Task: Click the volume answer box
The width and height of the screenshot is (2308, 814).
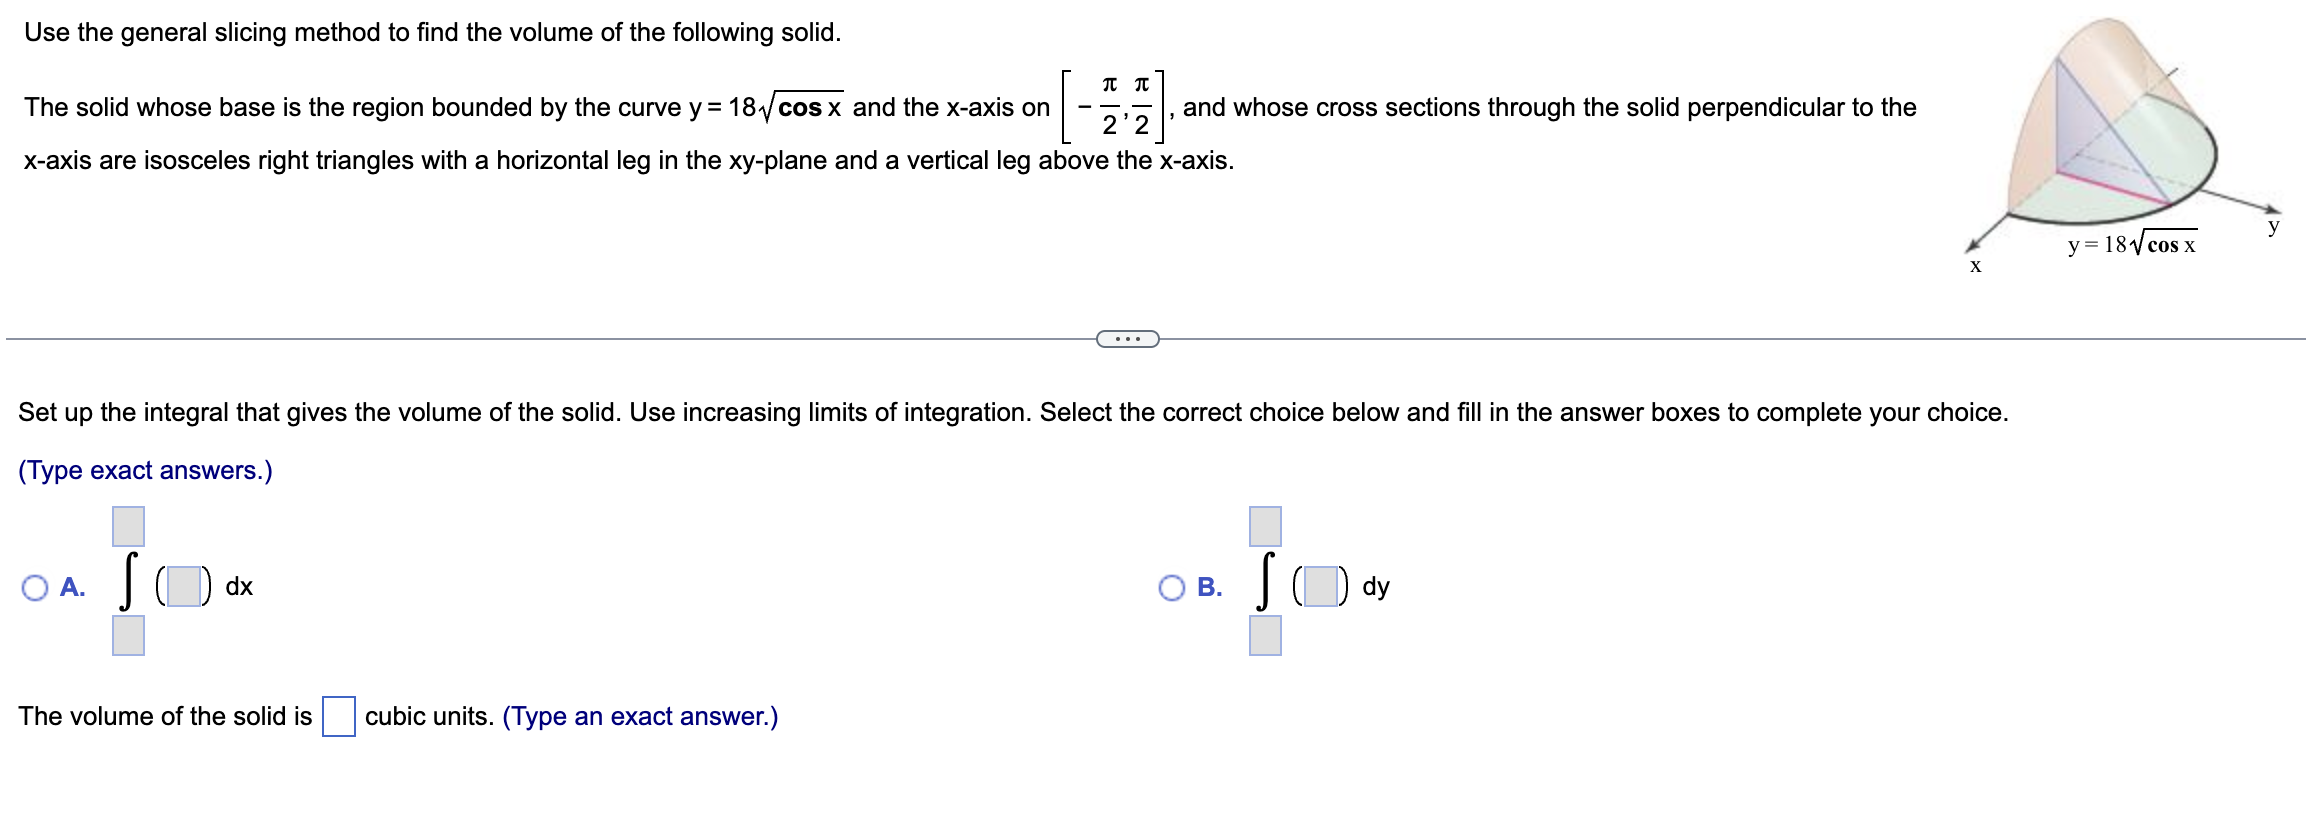Action: click(x=340, y=716)
